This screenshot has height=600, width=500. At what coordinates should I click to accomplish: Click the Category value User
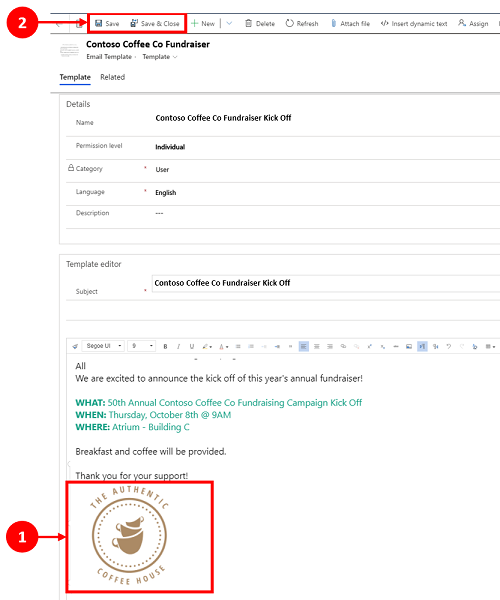pos(162,170)
